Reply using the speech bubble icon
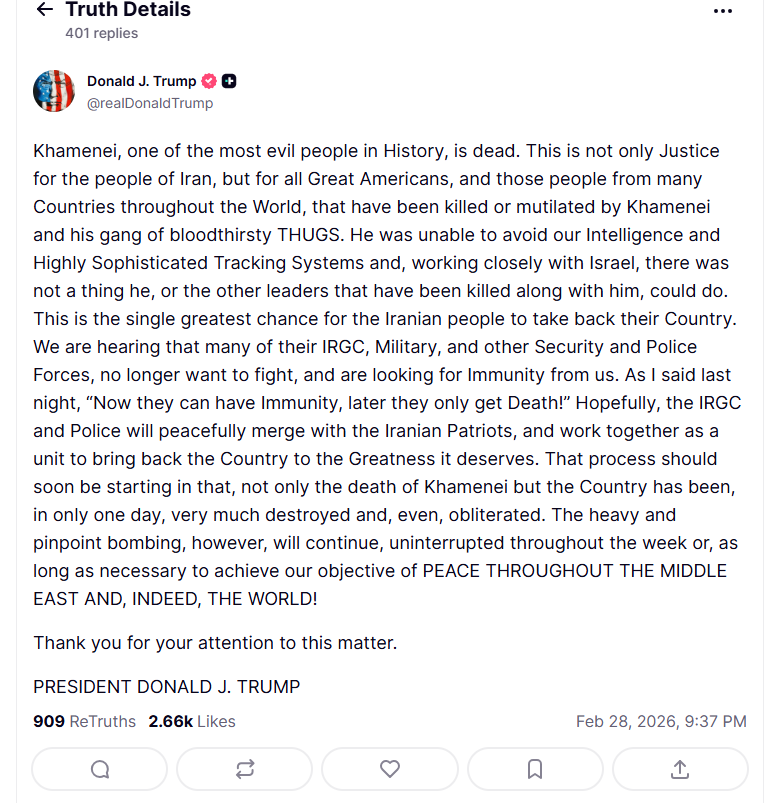 (100, 769)
